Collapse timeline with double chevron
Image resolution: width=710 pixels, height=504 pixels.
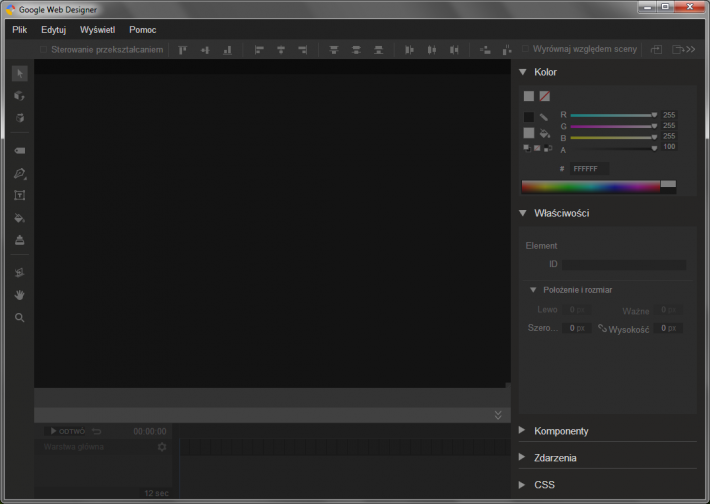(498, 415)
